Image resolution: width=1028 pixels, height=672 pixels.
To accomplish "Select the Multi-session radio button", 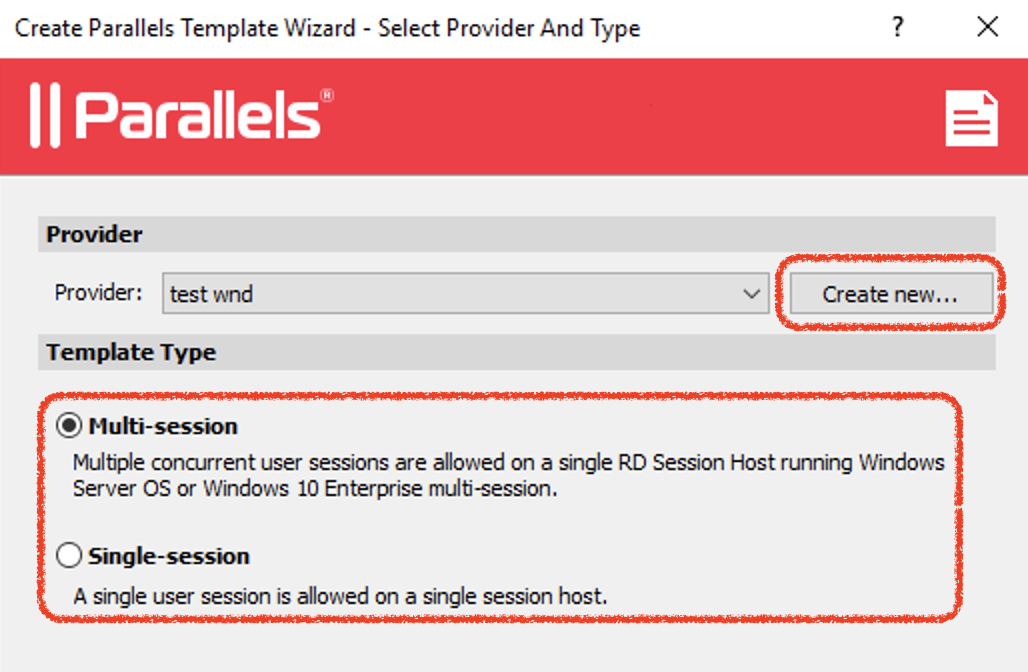I will (x=69, y=427).
